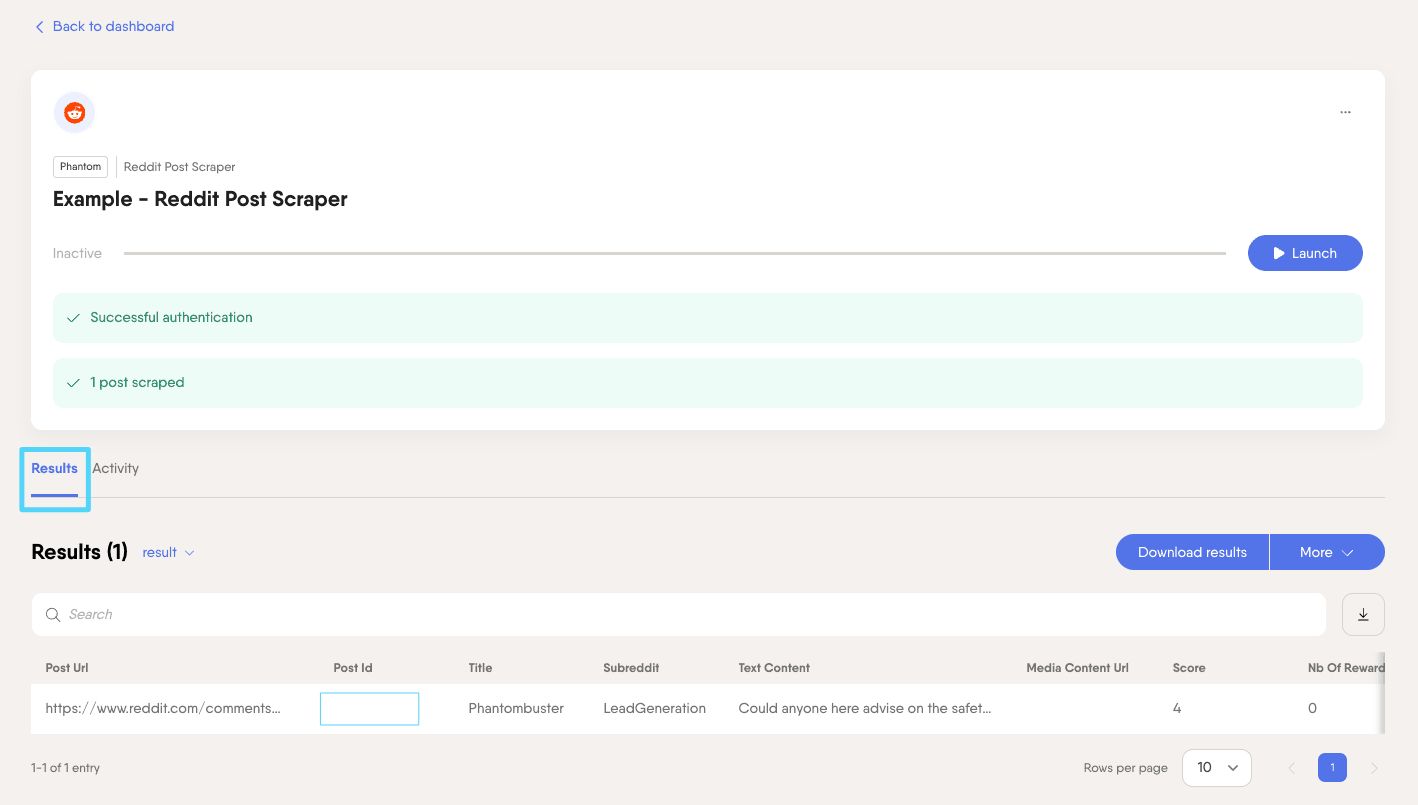Click the Score column header
This screenshot has width=1418, height=805.
[1189, 668]
